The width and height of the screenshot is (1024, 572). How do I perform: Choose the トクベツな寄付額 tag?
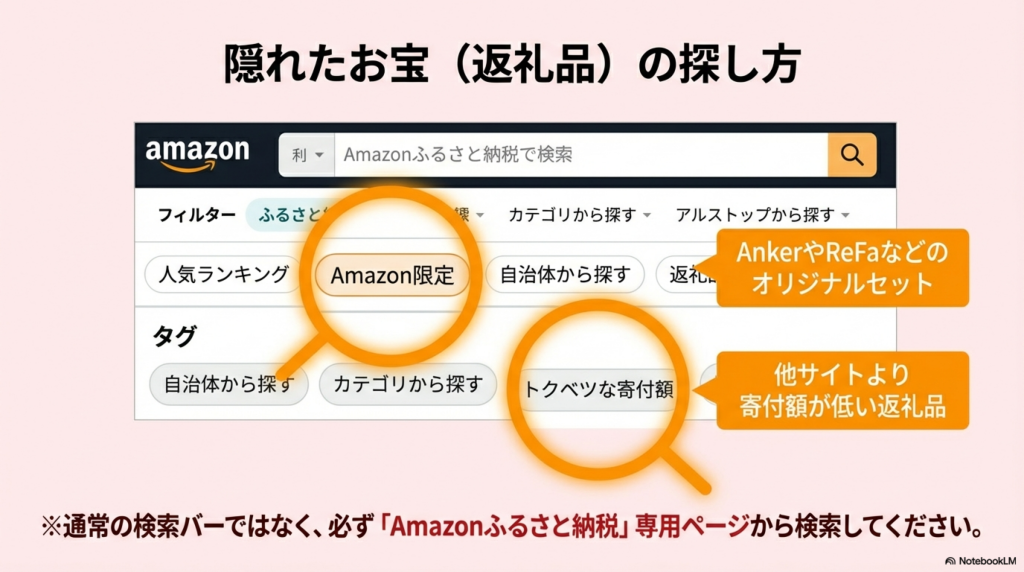(x=598, y=390)
